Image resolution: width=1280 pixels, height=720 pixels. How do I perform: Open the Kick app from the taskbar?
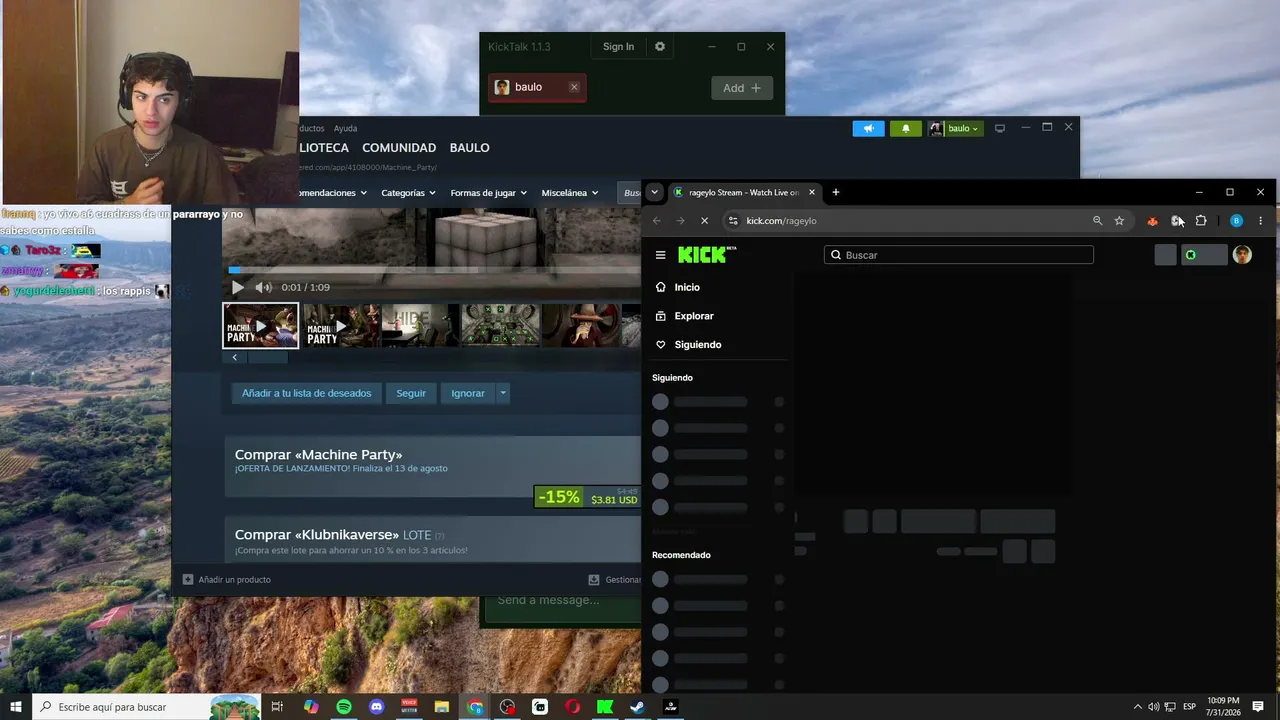click(605, 707)
